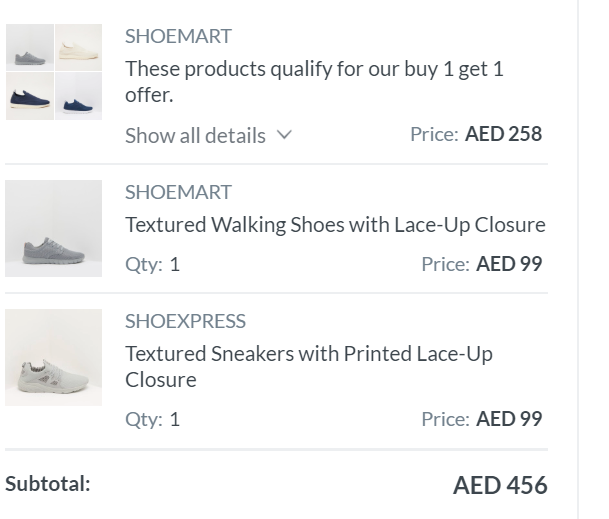Screen dimensions: 609x519
Task: Click SHOEMART label above the buy 1 get 1 offer
Action: [x=178, y=36]
